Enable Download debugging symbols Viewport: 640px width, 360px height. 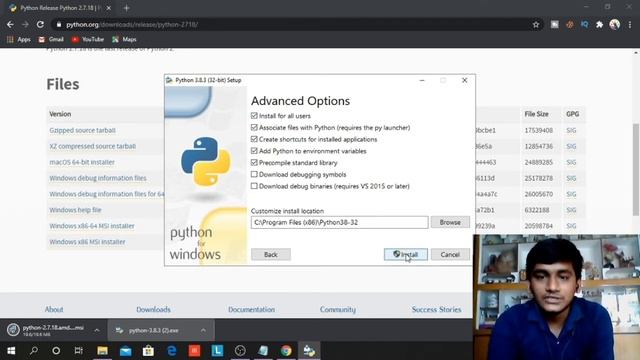tap(254, 174)
